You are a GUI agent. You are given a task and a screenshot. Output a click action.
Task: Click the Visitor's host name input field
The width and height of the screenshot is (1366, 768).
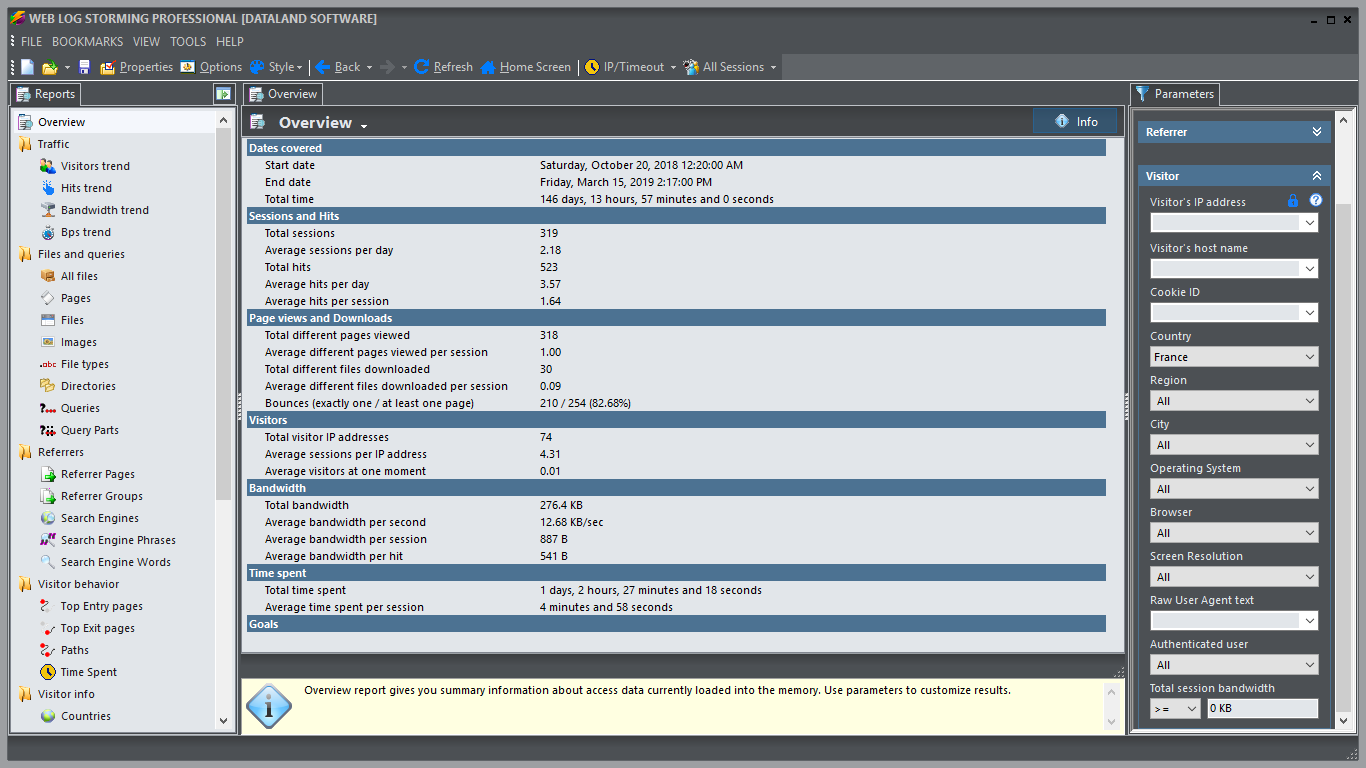(x=1234, y=269)
